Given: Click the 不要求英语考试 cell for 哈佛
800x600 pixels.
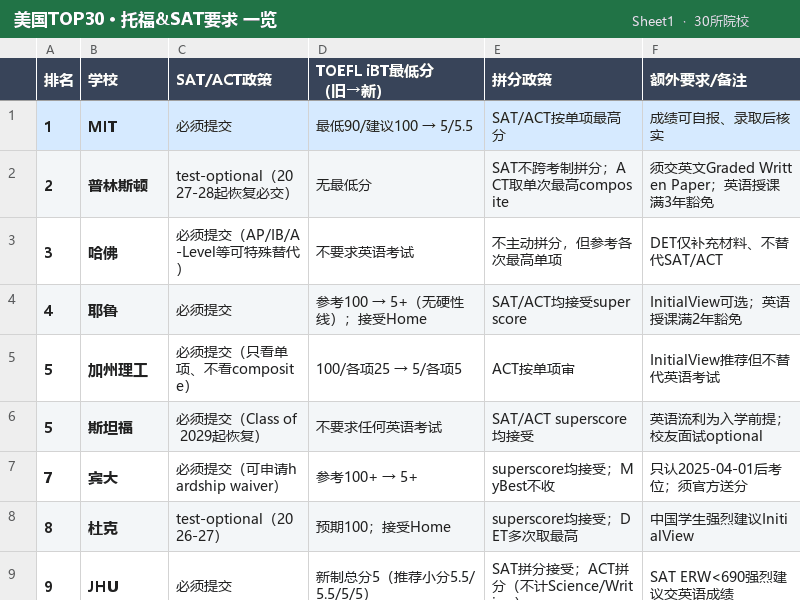Looking at the screenshot, I should point(396,252).
